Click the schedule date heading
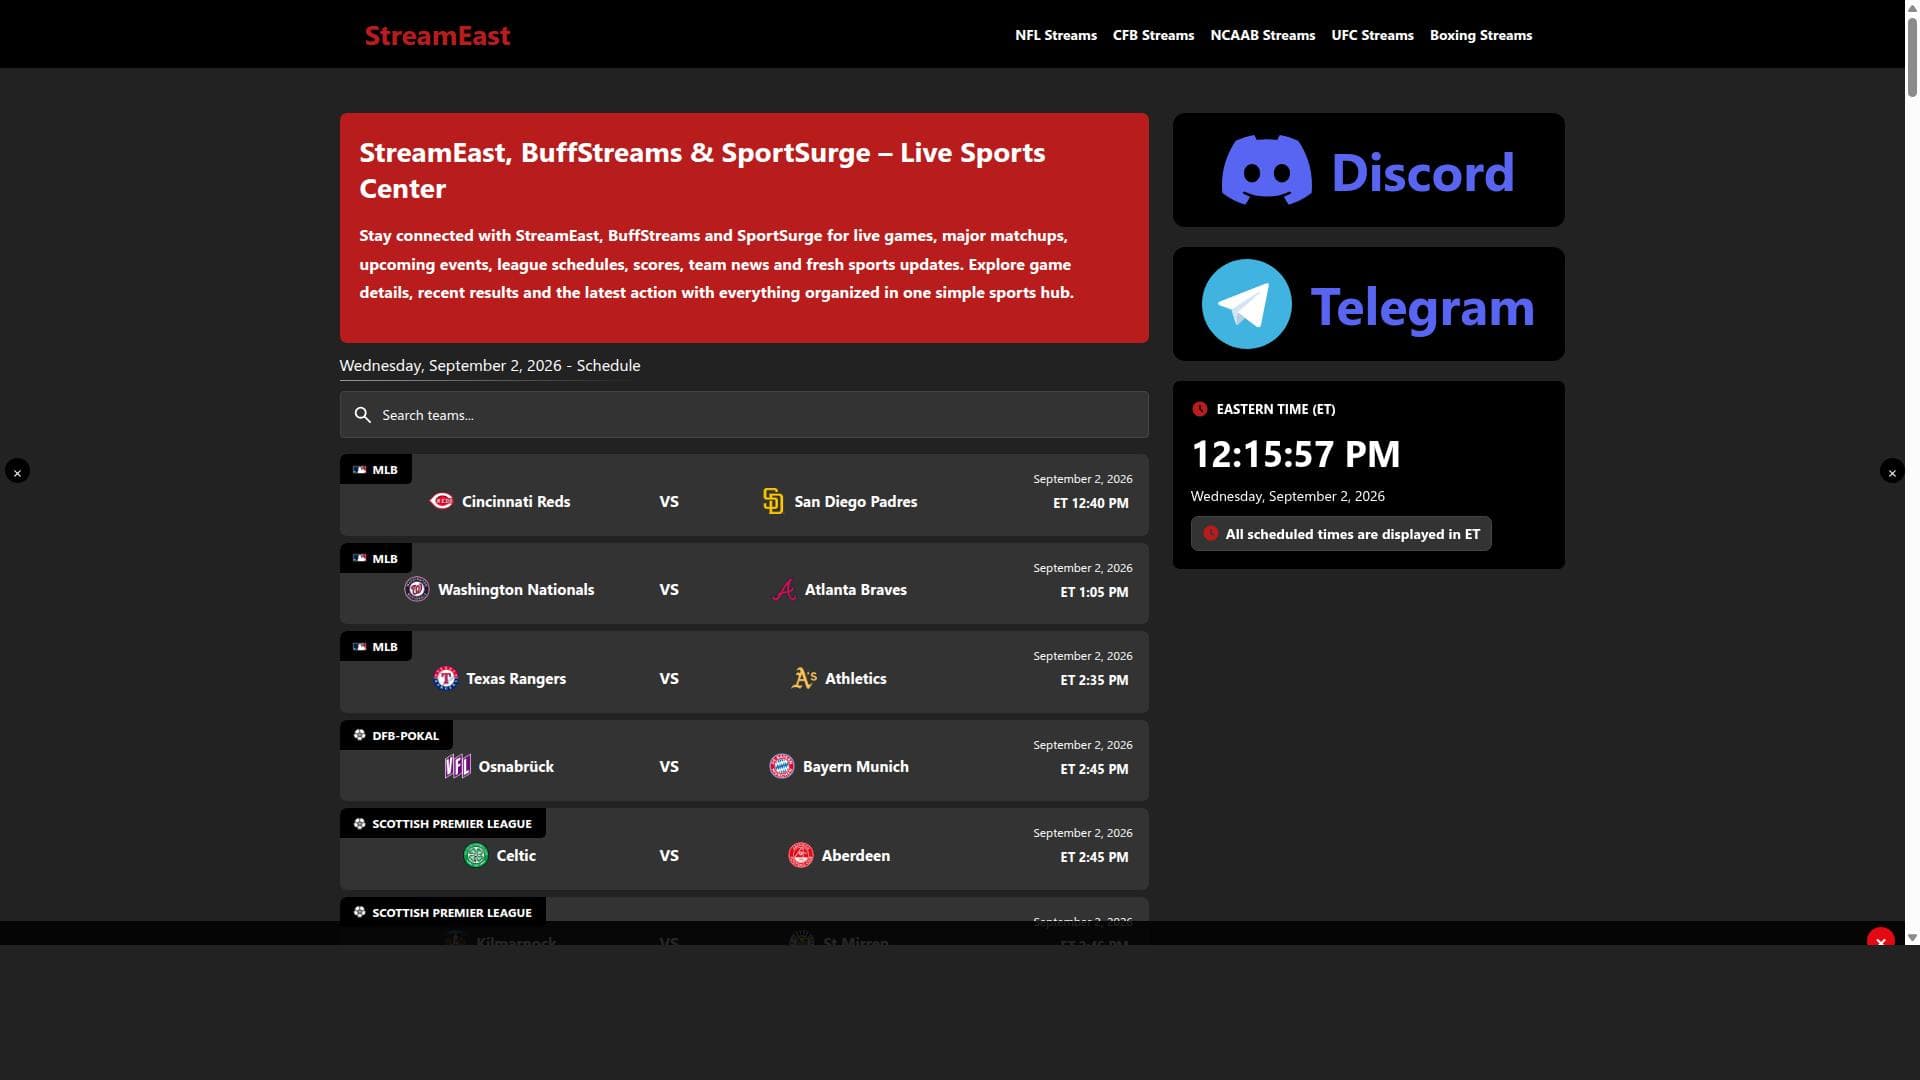This screenshot has width=1920, height=1080. tap(490, 366)
